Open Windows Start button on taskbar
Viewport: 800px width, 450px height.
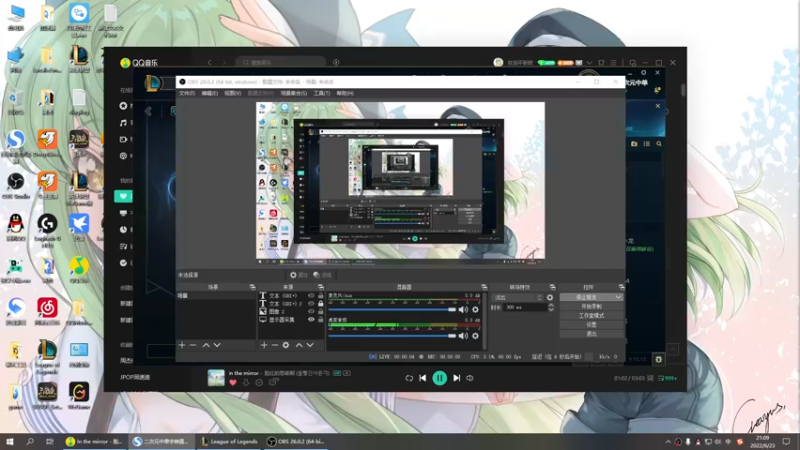tap(9, 441)
